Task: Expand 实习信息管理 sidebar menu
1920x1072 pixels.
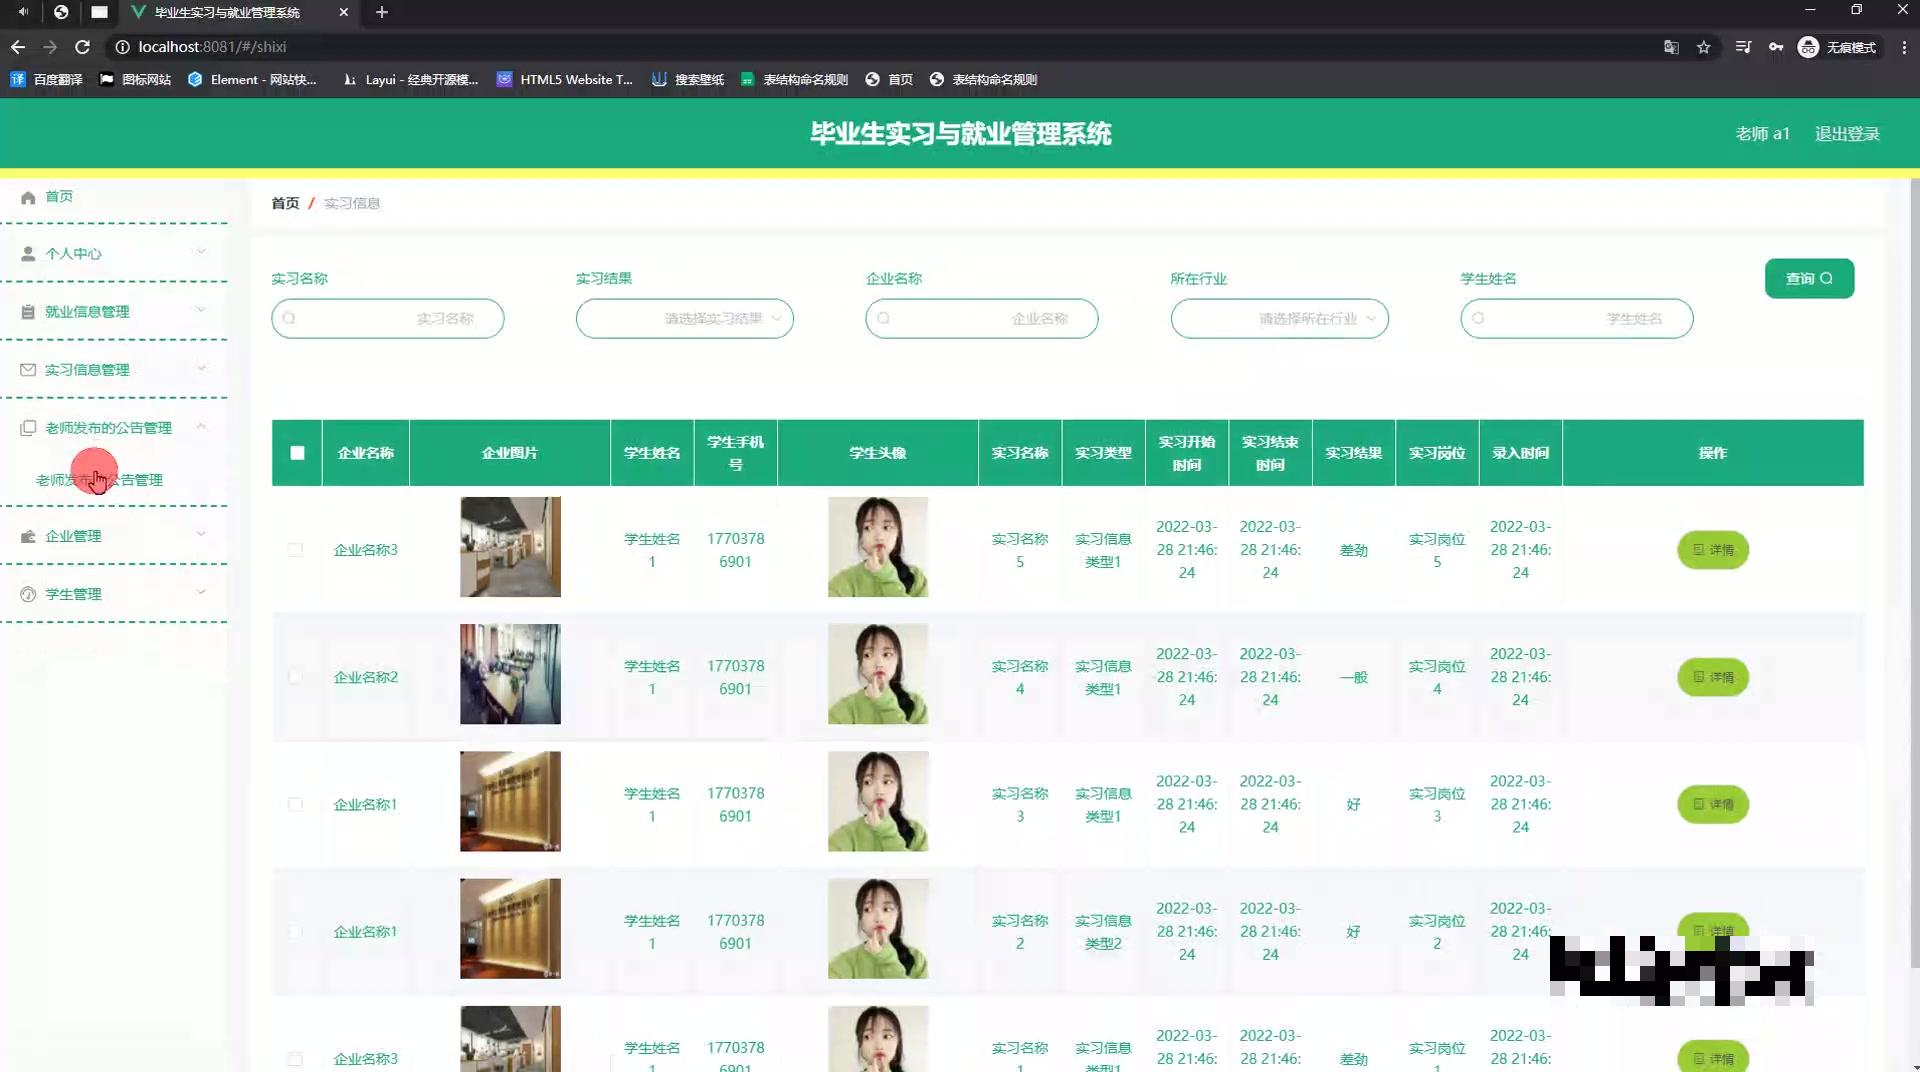Action: (113, 369)
